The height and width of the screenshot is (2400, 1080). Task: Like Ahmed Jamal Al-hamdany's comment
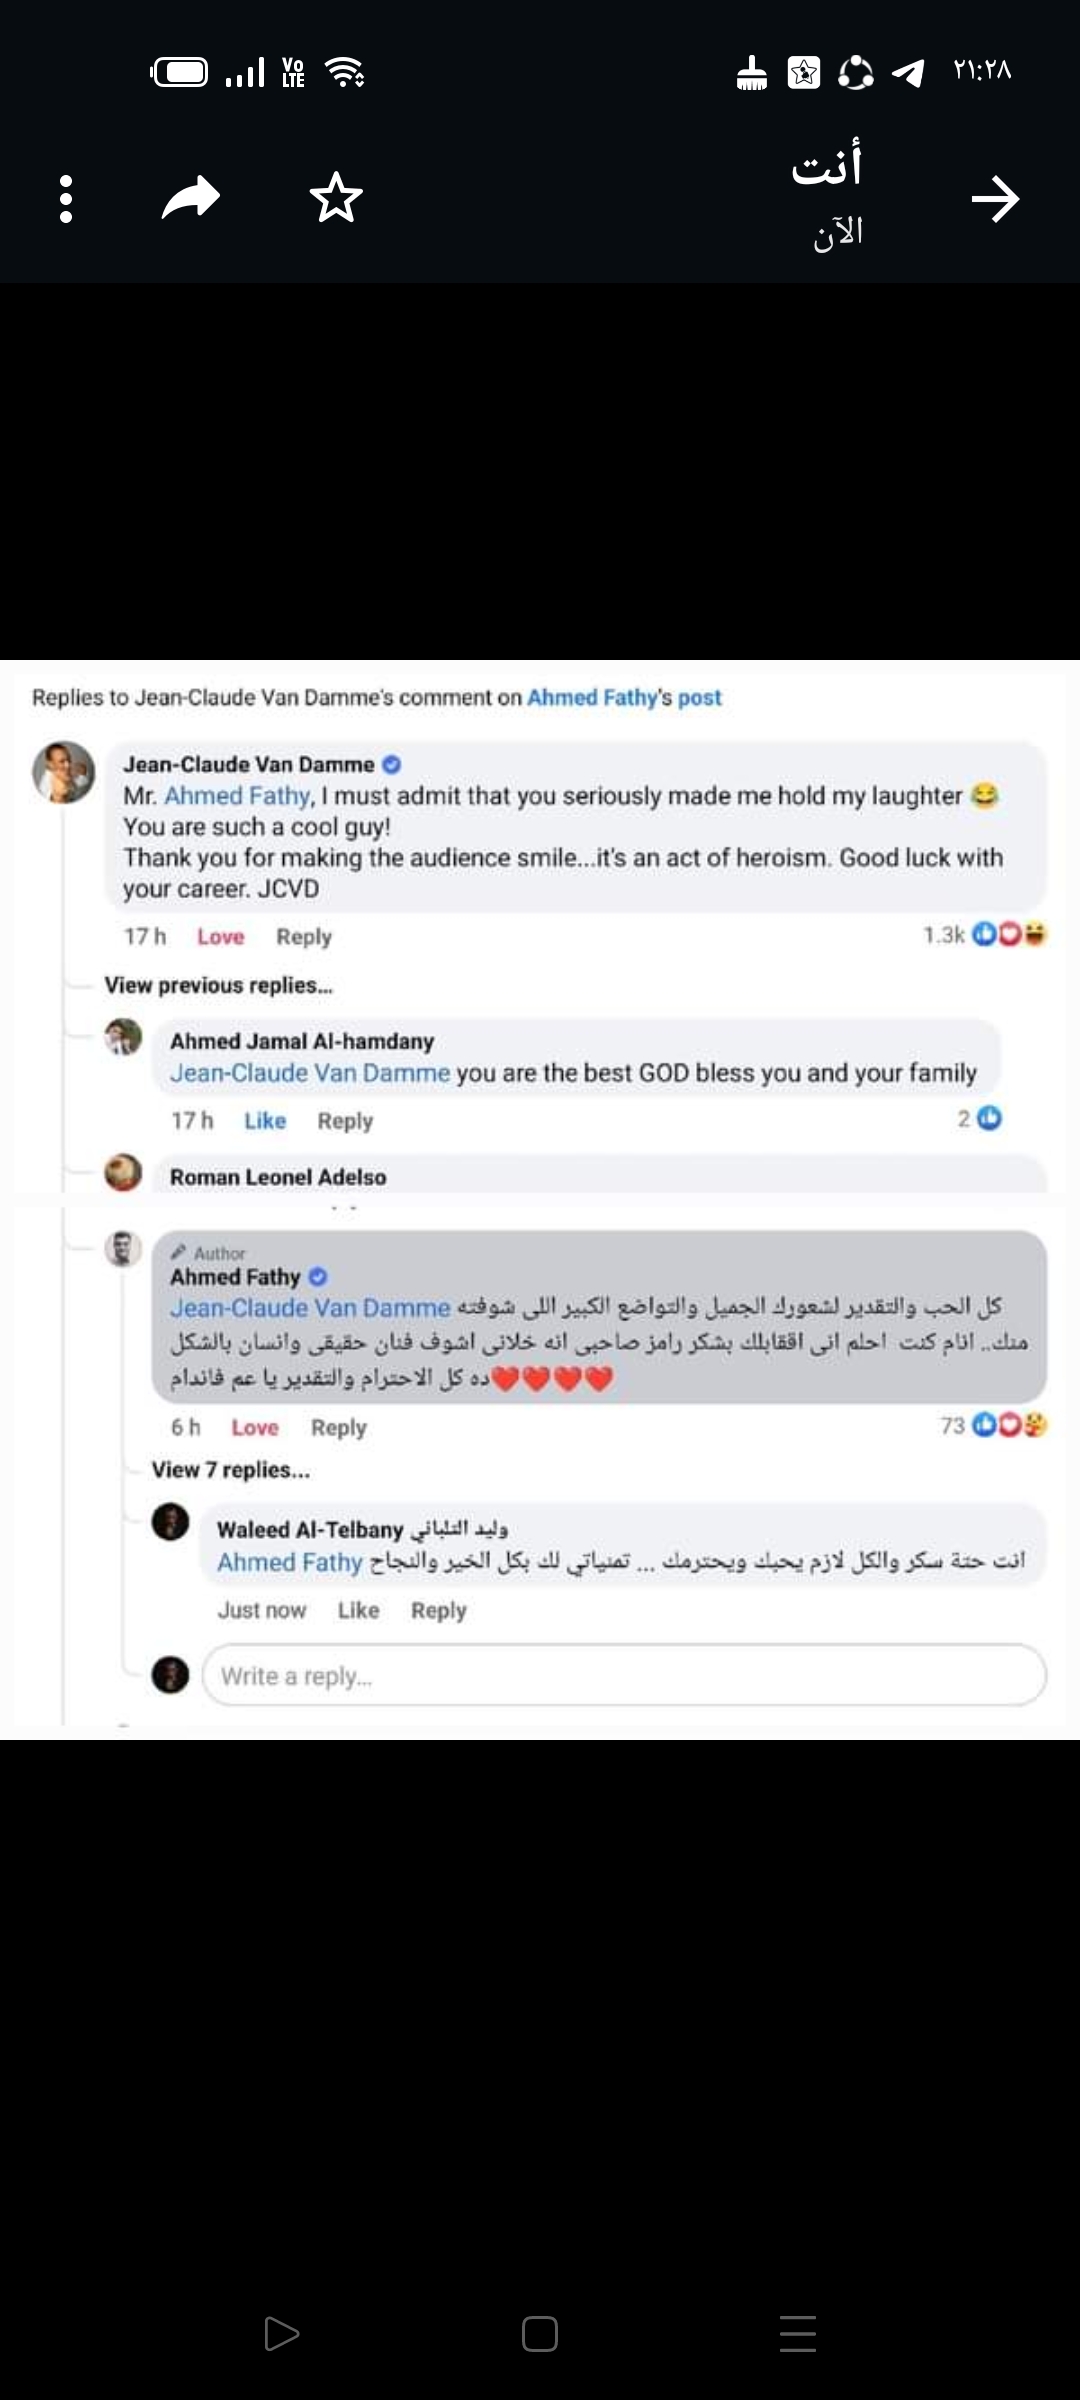click(265, 1121)
